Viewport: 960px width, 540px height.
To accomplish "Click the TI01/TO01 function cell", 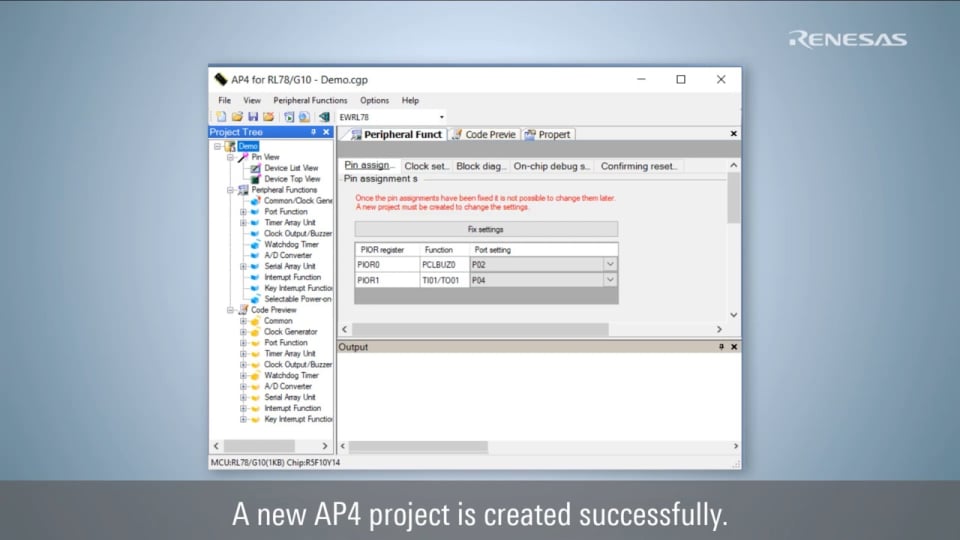I will [x=444, y=280].
